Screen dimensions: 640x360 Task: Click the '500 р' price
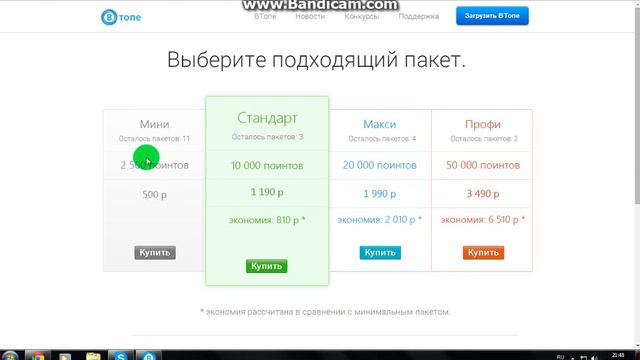tap(154, 195)
